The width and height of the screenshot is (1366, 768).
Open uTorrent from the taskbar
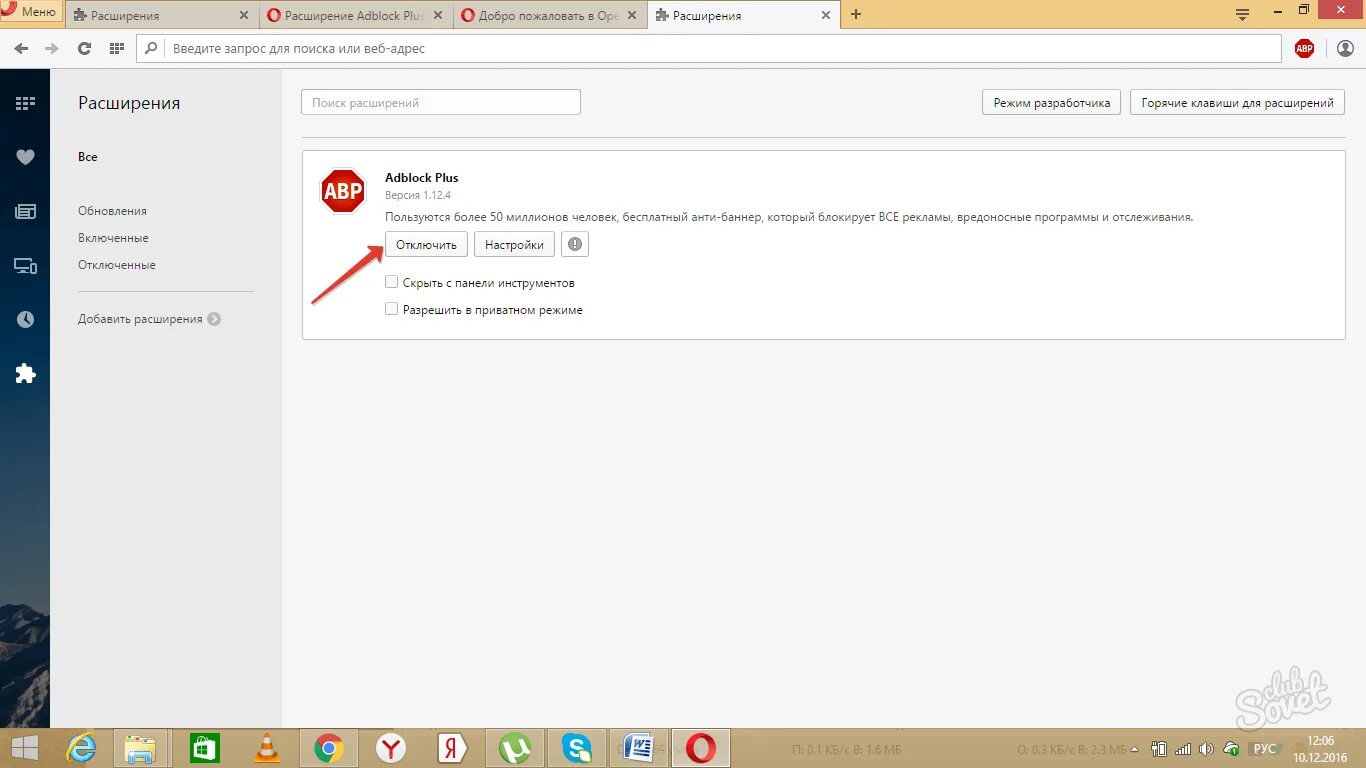[x=515, y=748]
